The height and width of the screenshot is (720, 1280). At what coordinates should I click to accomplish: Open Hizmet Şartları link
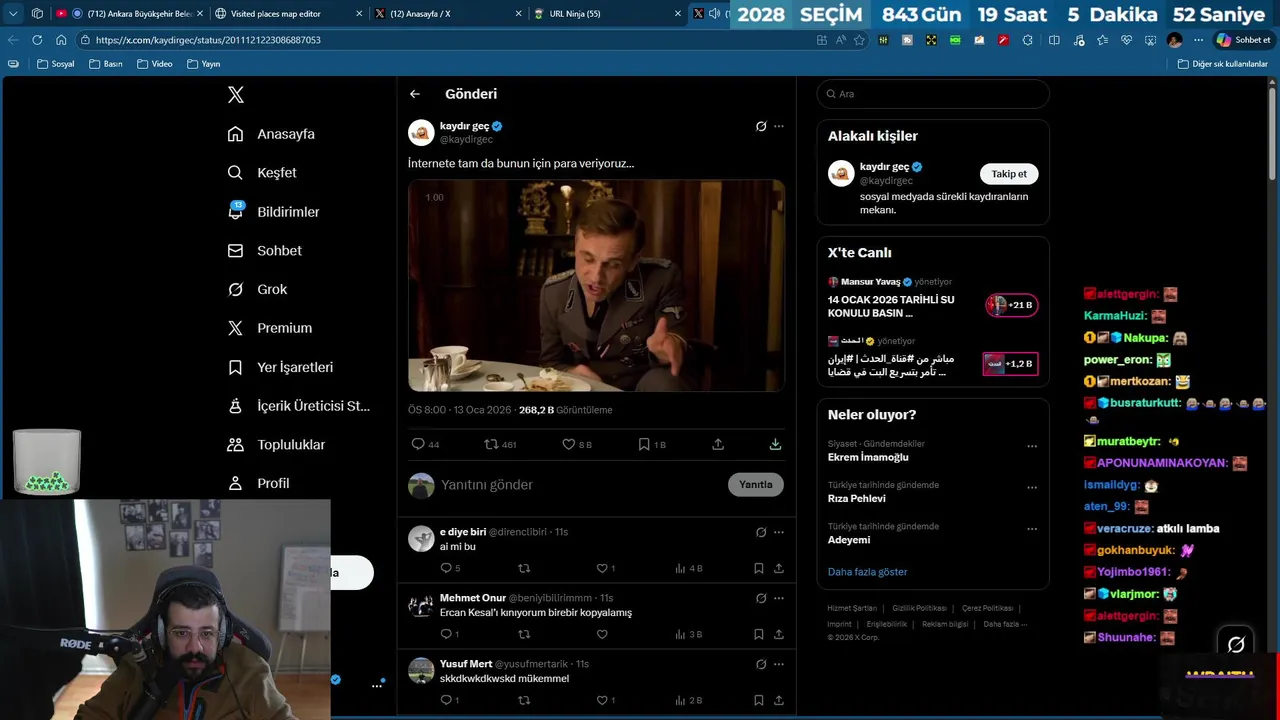point(852,608)
